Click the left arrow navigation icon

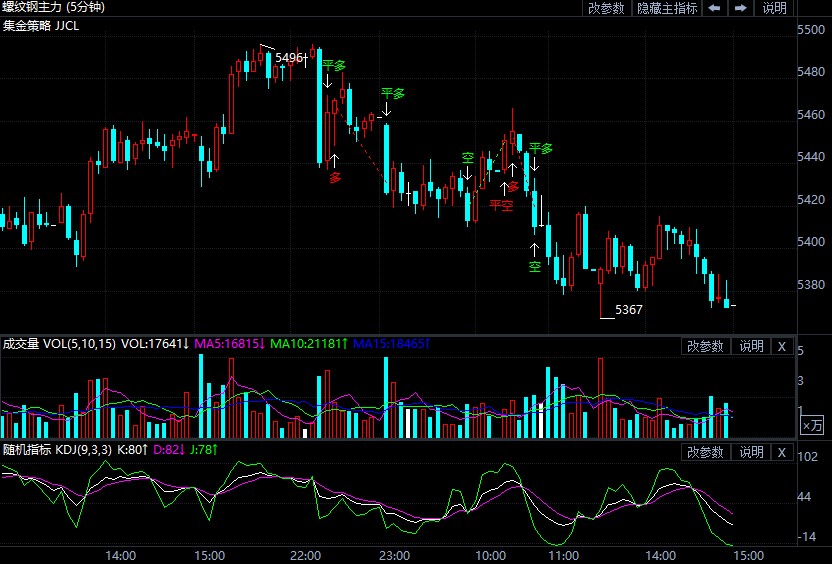click(x=715, y=8)
